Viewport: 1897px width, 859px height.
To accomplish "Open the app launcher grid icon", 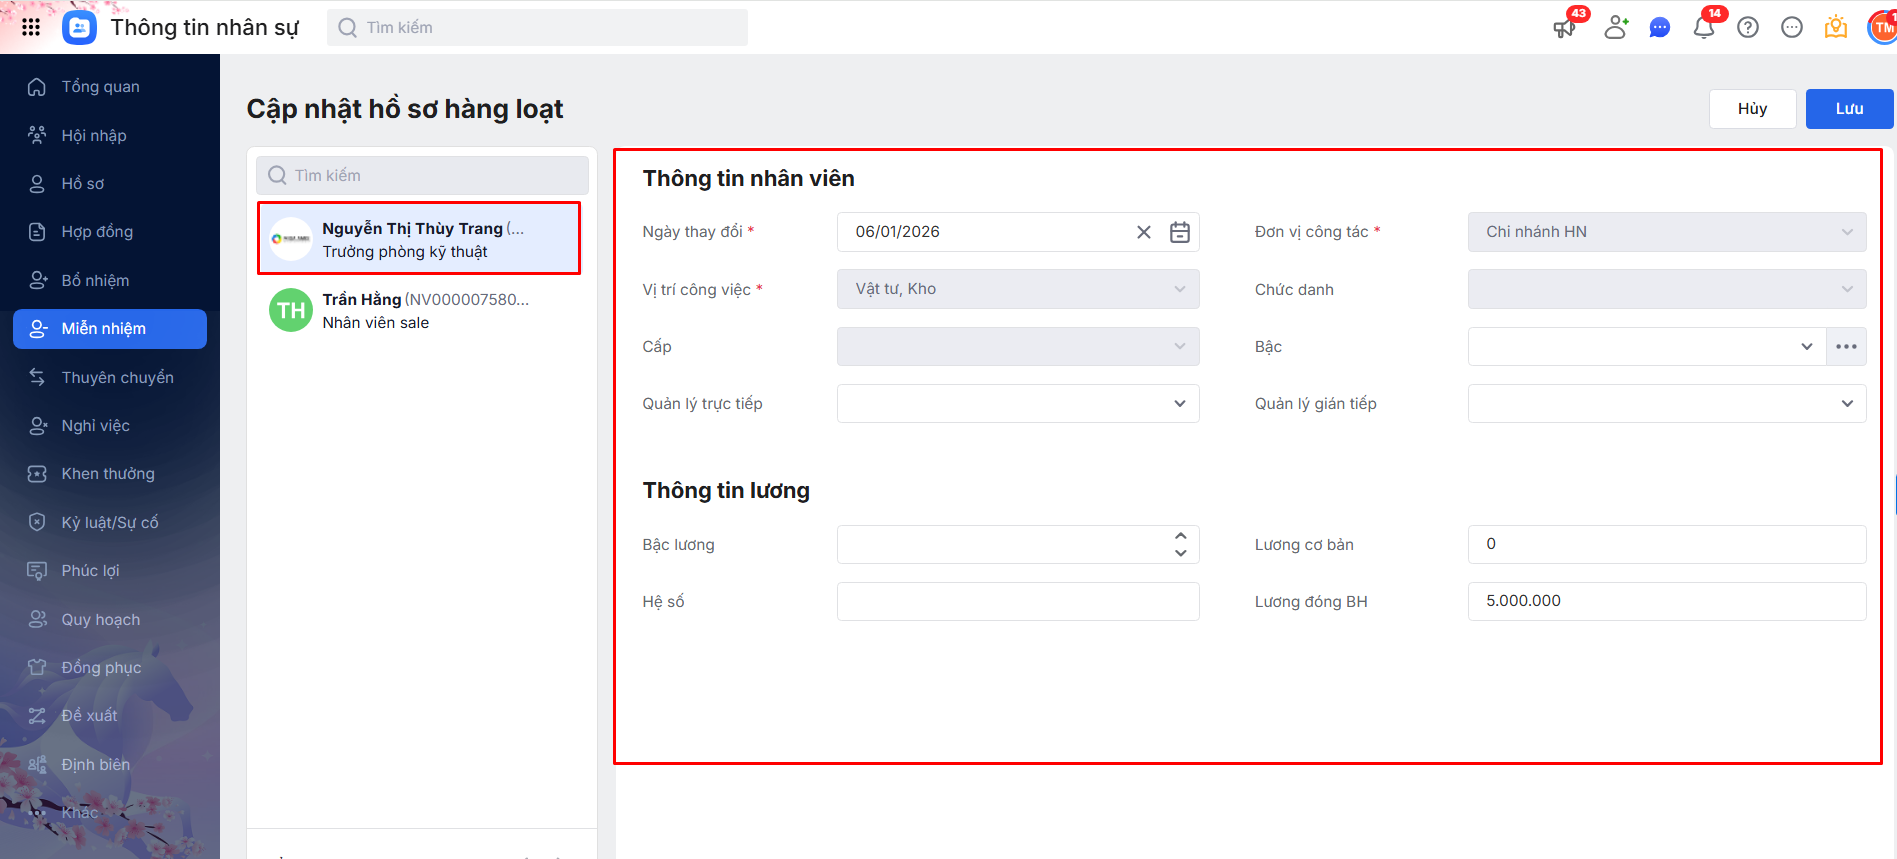I will tap(31, 27).
